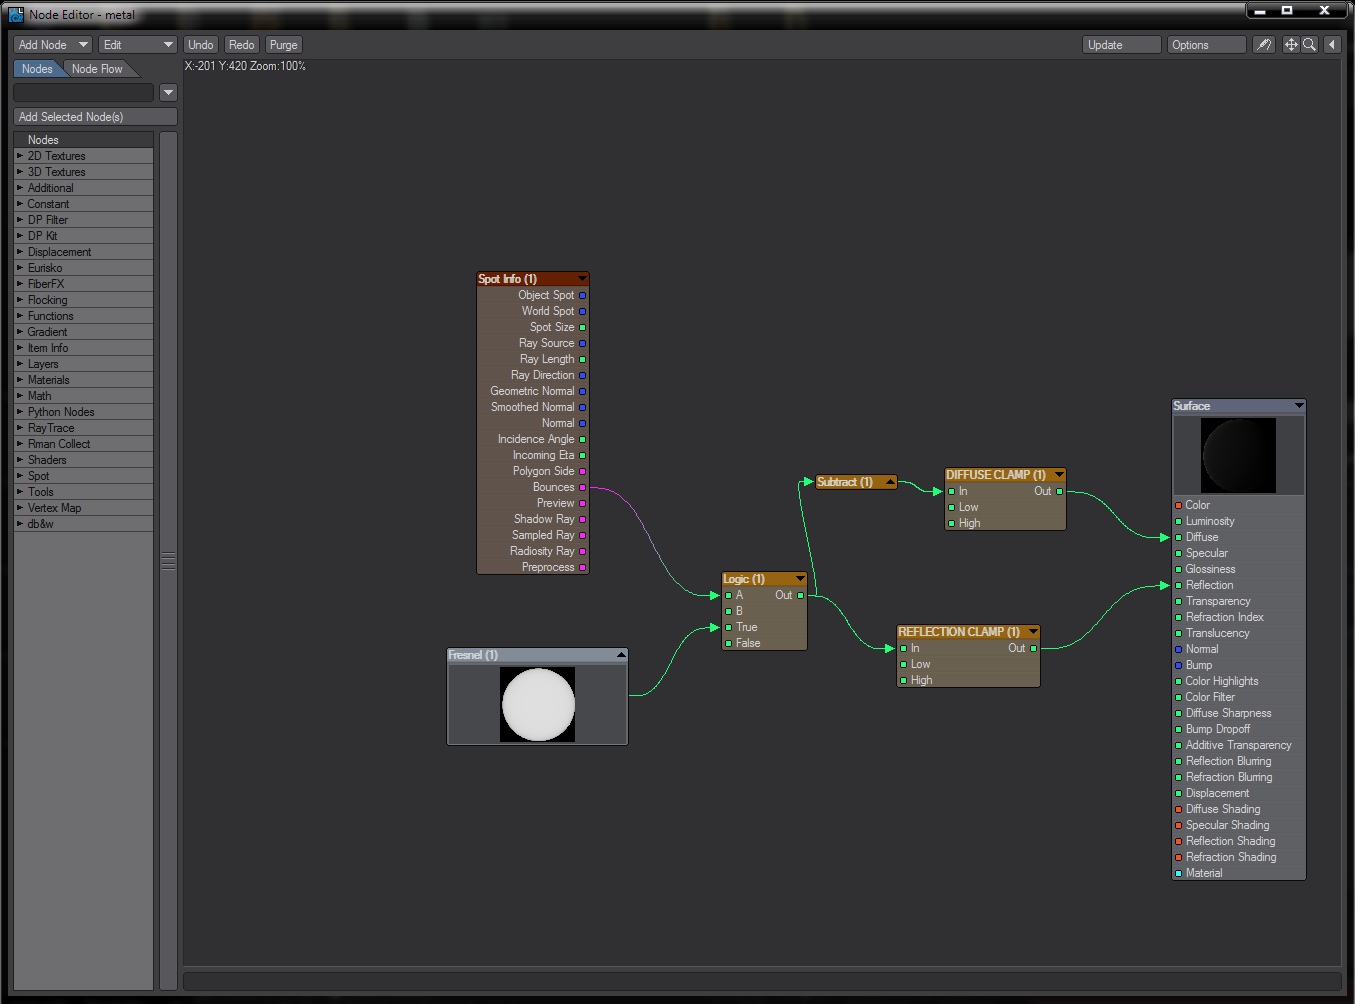This screenshot has height=1004, width=1355.
Task: Collapse side panel with left-arrow icon
Action: pos(1332,45)
